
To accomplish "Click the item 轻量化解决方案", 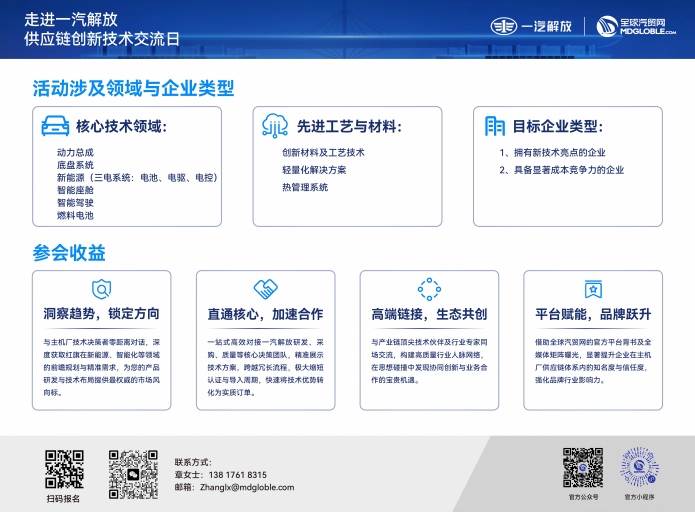I will (314, 170).
